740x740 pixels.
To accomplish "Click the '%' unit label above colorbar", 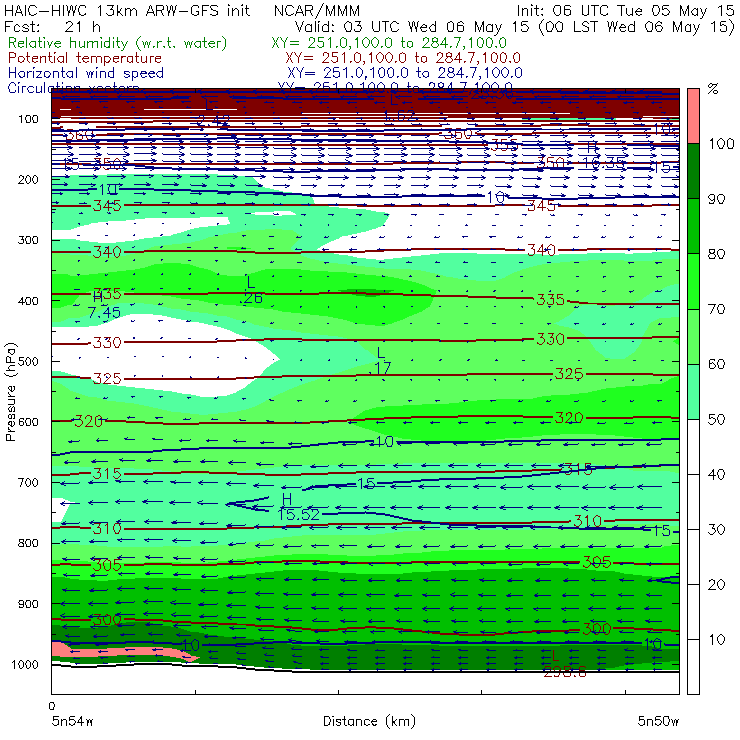I will [713, 89].
